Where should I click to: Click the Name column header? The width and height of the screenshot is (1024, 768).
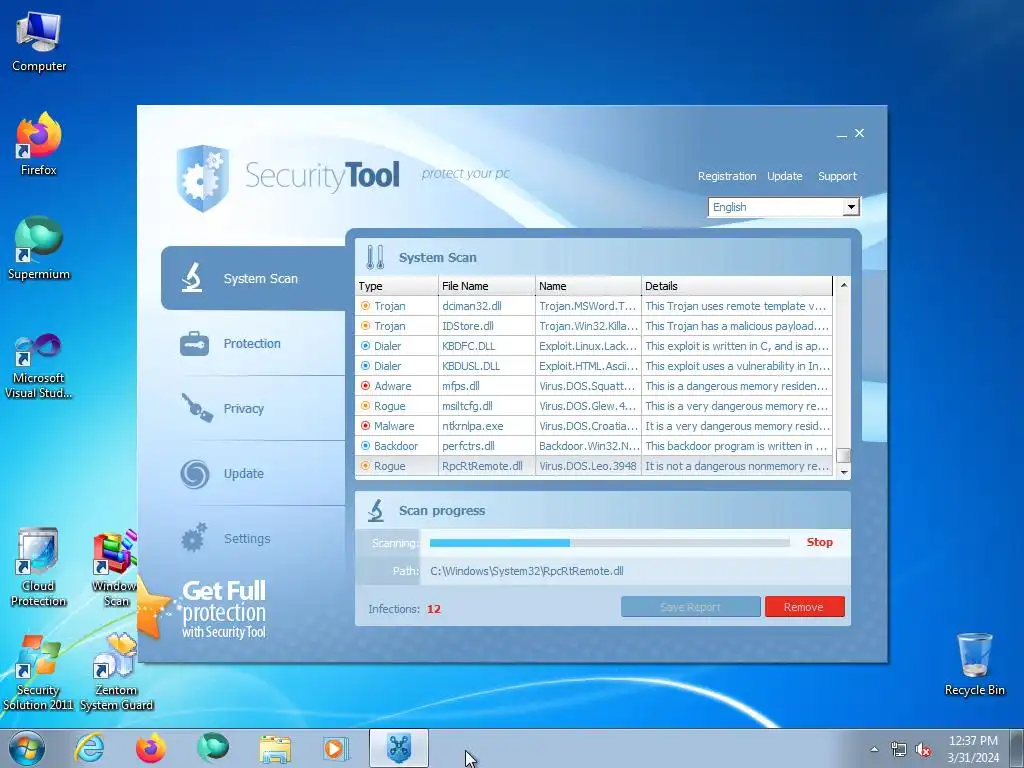pyautogui.click(x=588, y=286)
